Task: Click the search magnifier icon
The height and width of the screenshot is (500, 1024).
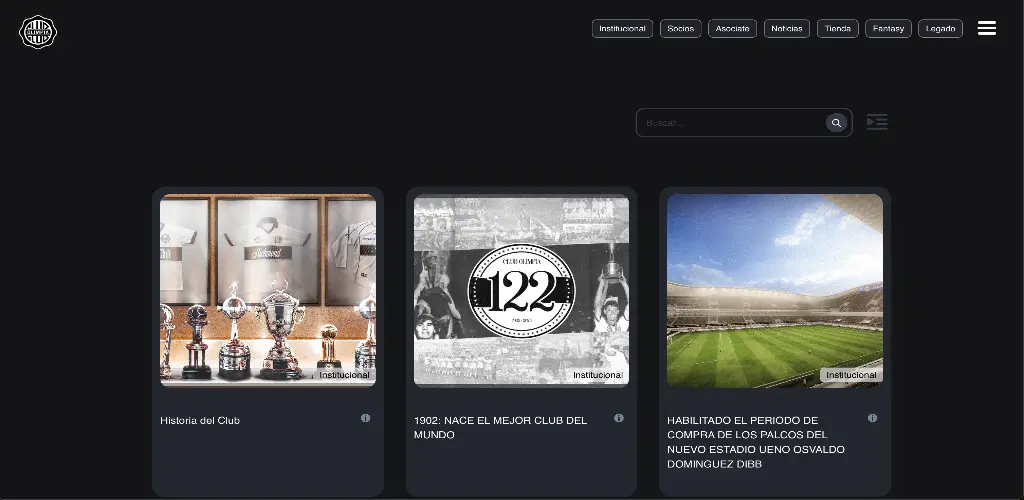Action: point(836,123)
